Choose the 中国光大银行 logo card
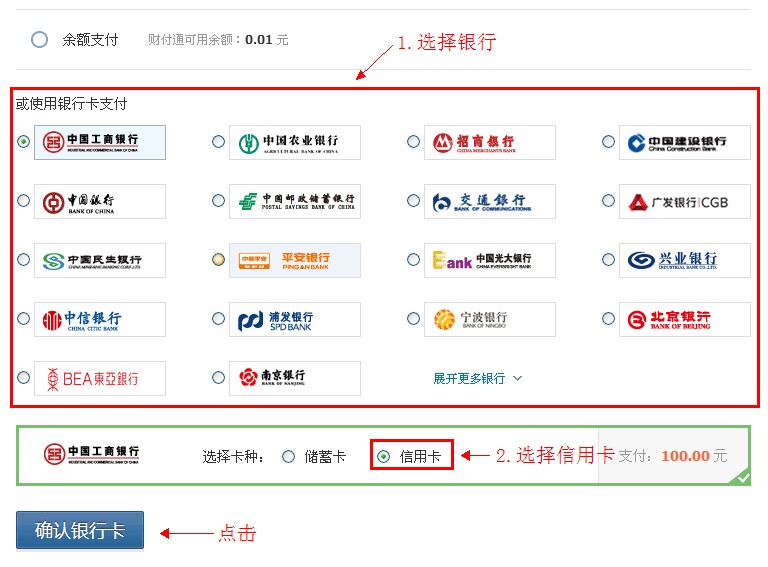The height and width of the screenshot is (567, 768). click(490, 260)
